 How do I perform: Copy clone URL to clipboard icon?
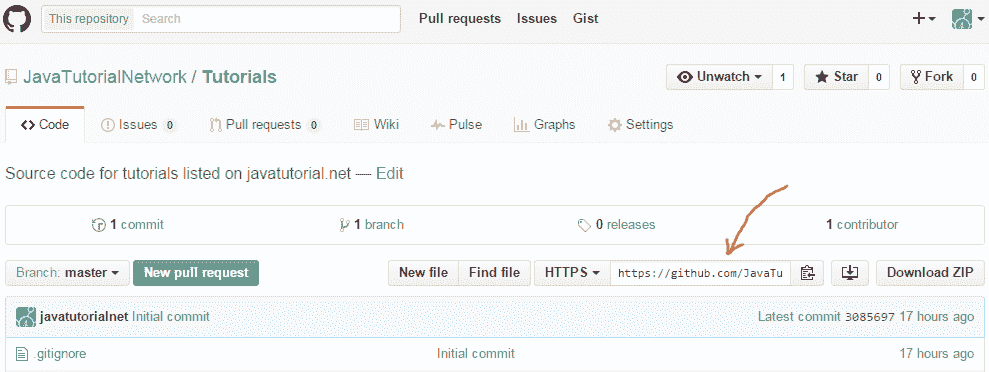(807, 273)
